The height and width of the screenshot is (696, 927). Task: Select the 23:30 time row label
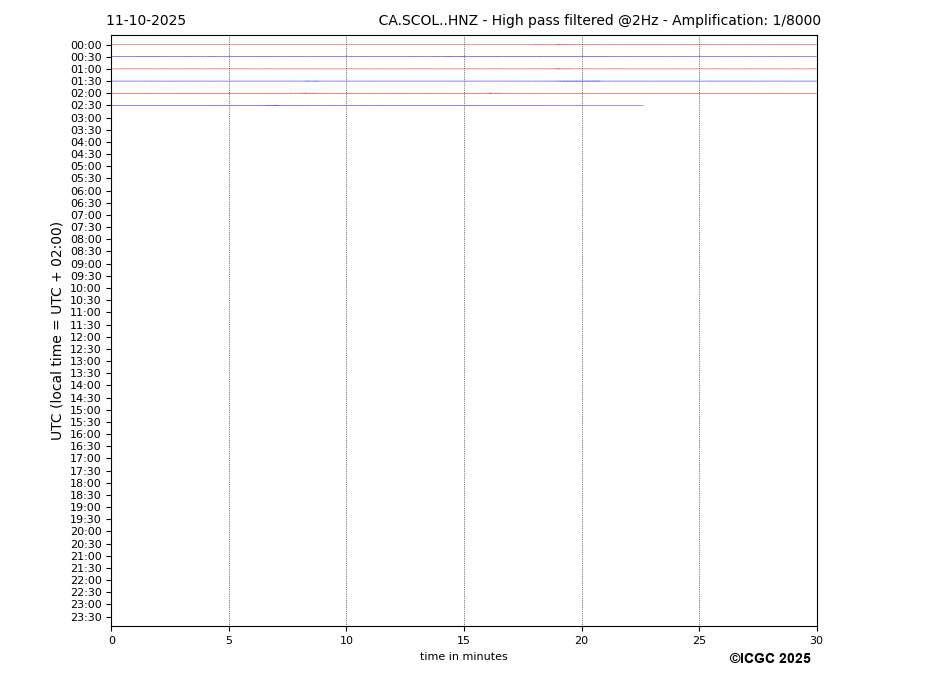click(x=86, y=617)
